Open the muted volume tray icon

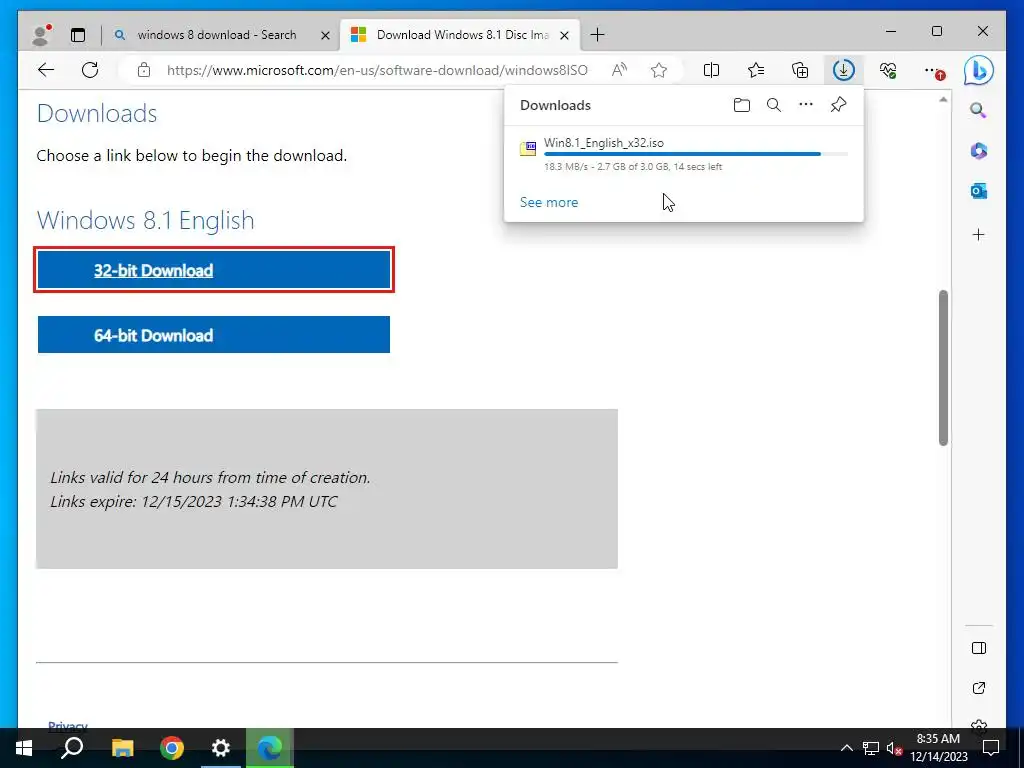[x=894, y=748]
